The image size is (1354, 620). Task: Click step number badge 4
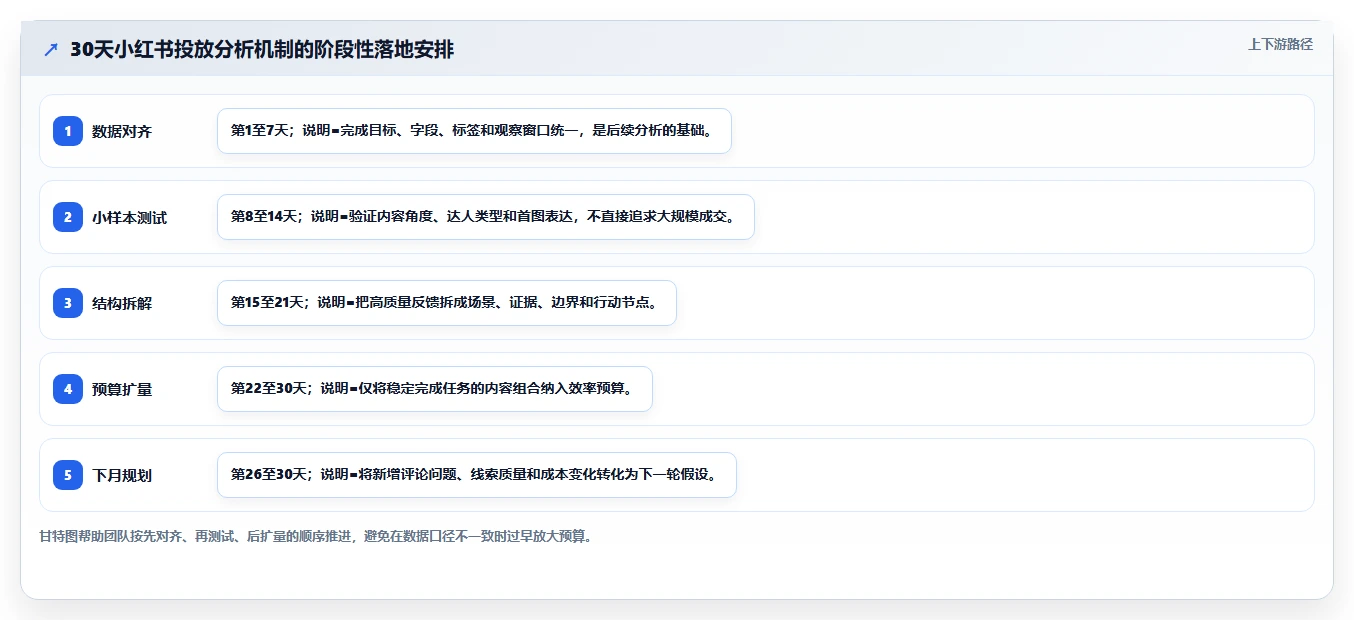pyautogui.click(x=68, y=389)
